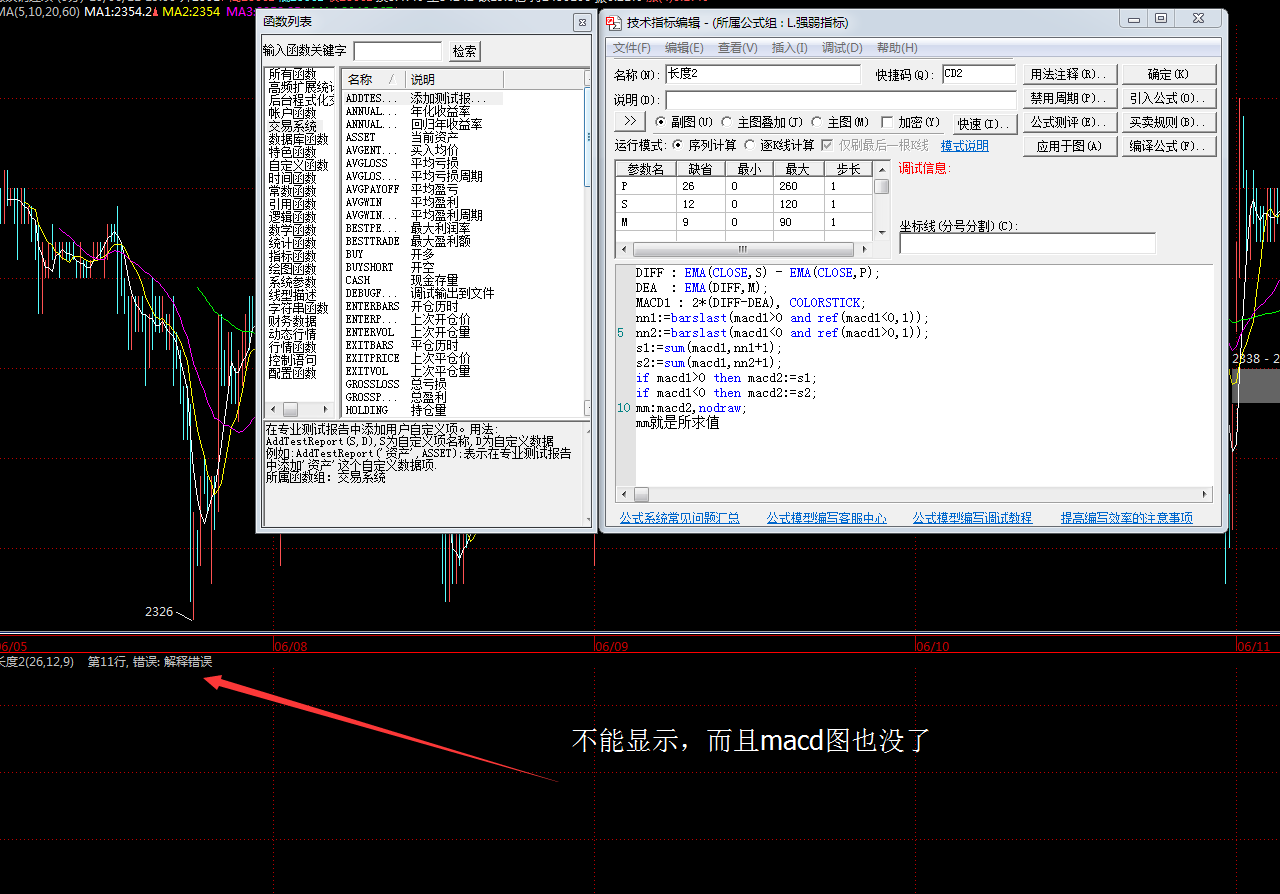The width and height of the screenshot is (1280, 894).
Task: Click the 说明 input field
Action: pos(841,100)
